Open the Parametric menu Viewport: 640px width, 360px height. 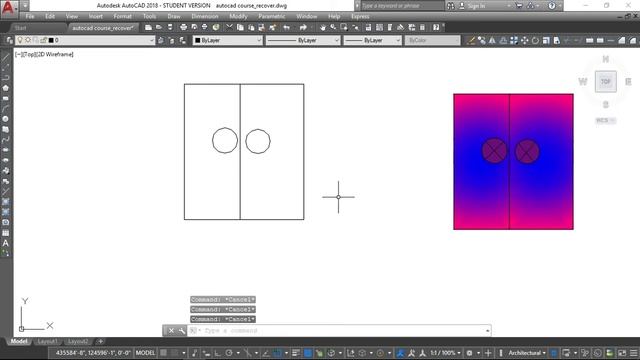(272, 16)
